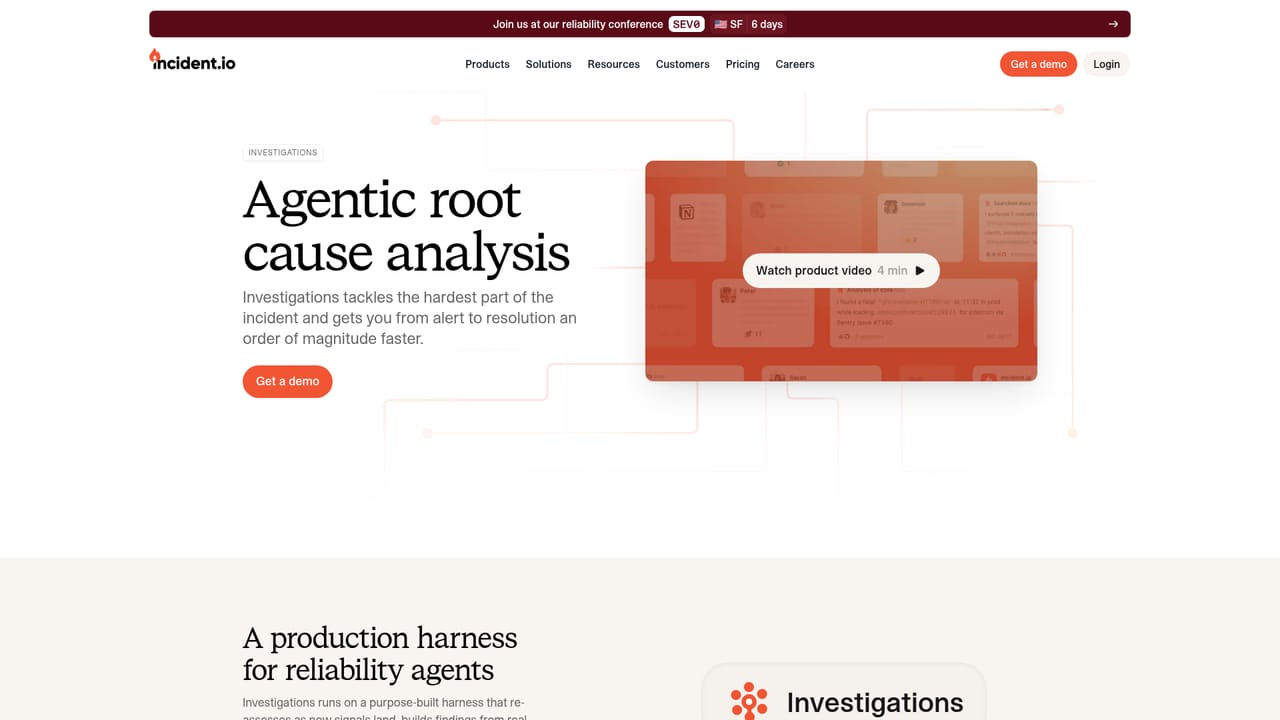The height and width of the screenshot is (720, 1280).
Task: Click the Watch product video button
Action: (841, 271)
